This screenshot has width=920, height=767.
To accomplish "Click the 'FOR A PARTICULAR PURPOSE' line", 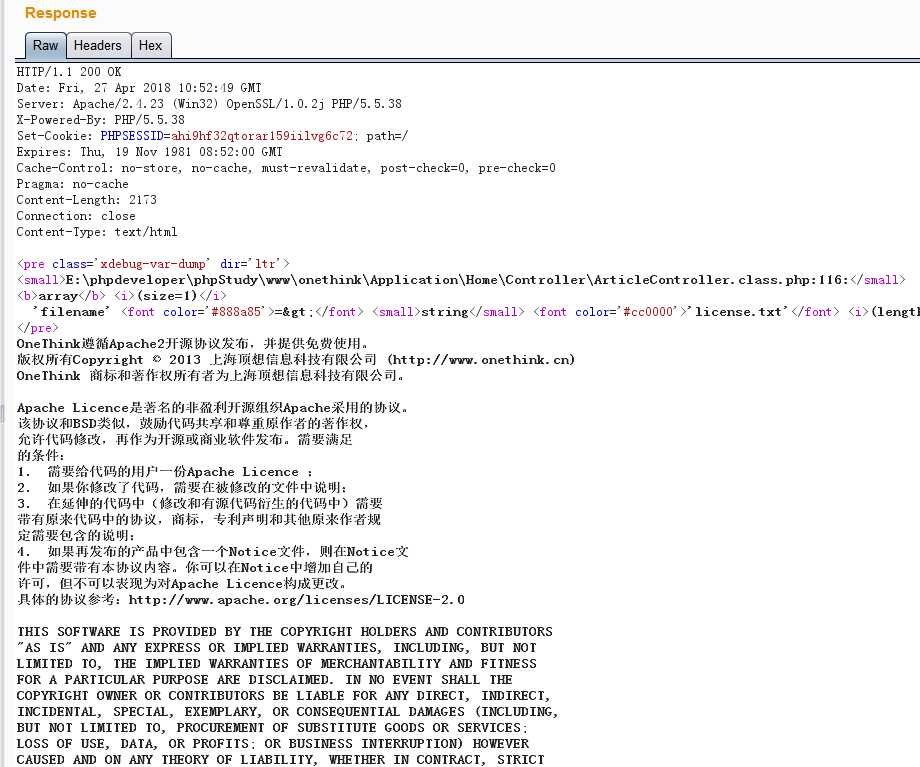I will [265, 680].
